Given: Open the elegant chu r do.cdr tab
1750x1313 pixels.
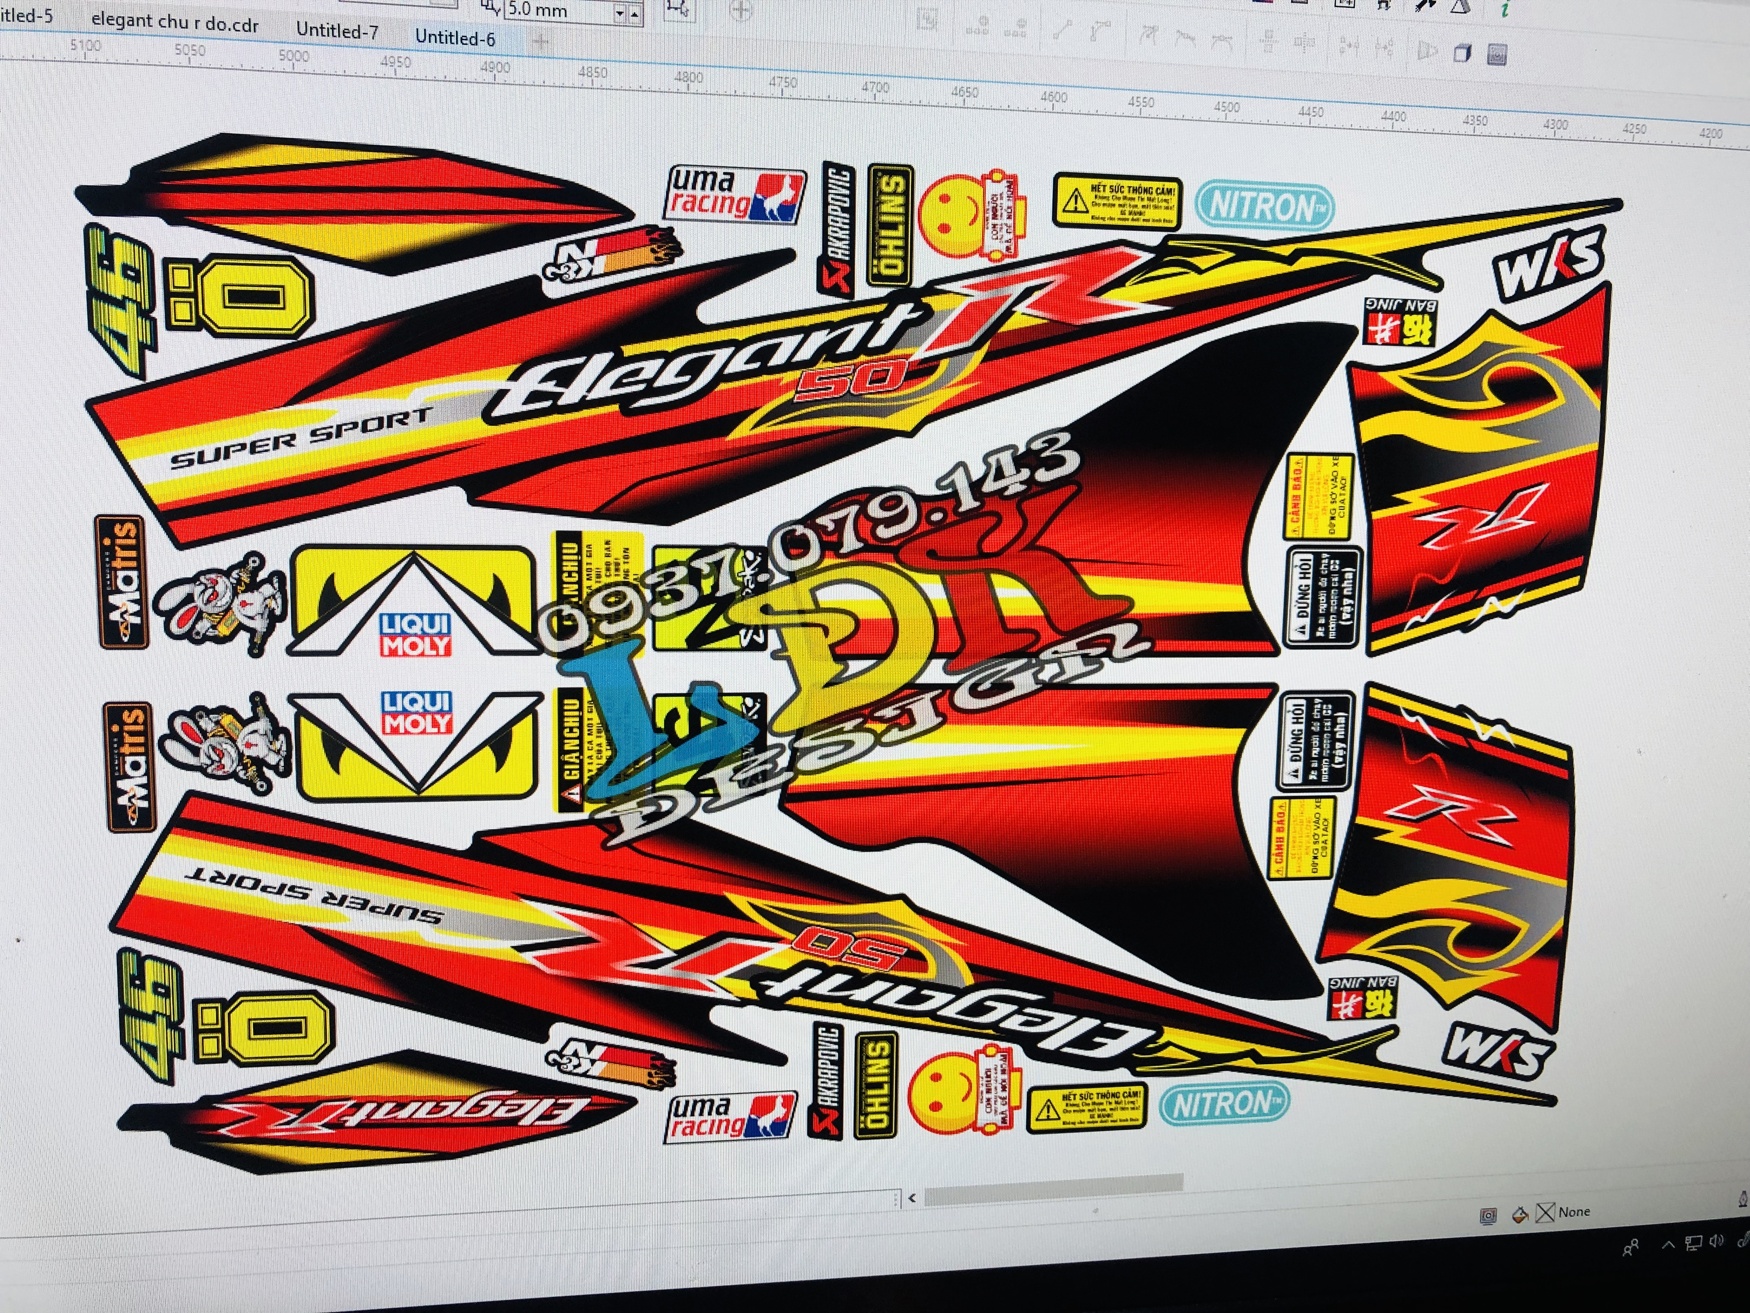Looking at the screenshot, I should coord(175,22).
